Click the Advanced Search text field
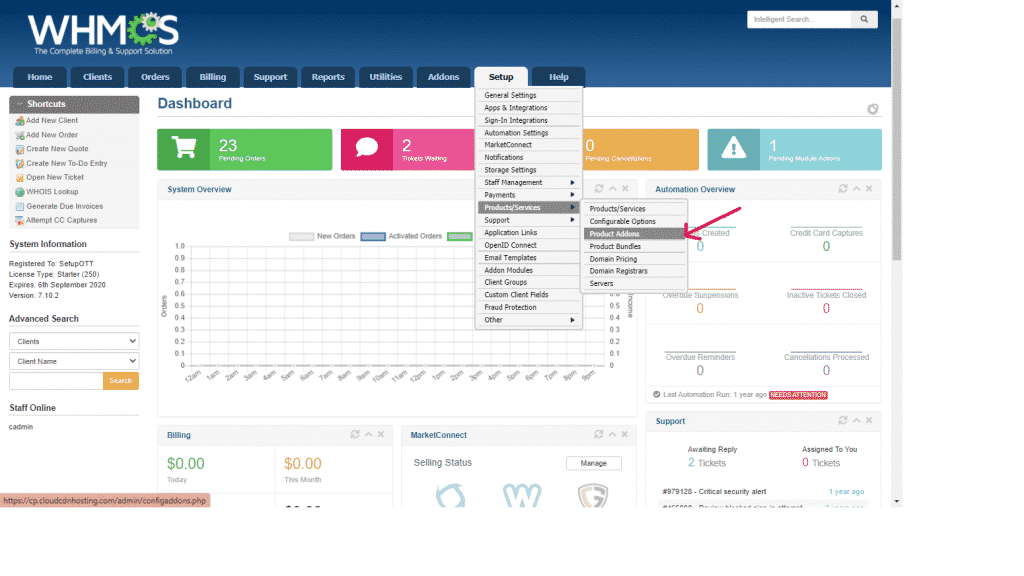The image size is (1024, 576). [x=56, y=381]
